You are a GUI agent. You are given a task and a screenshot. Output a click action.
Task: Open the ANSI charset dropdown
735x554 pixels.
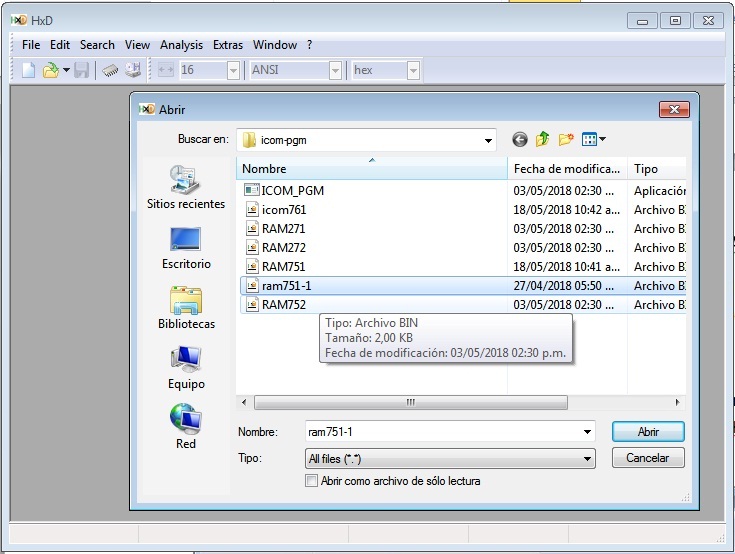coord(335,71)
